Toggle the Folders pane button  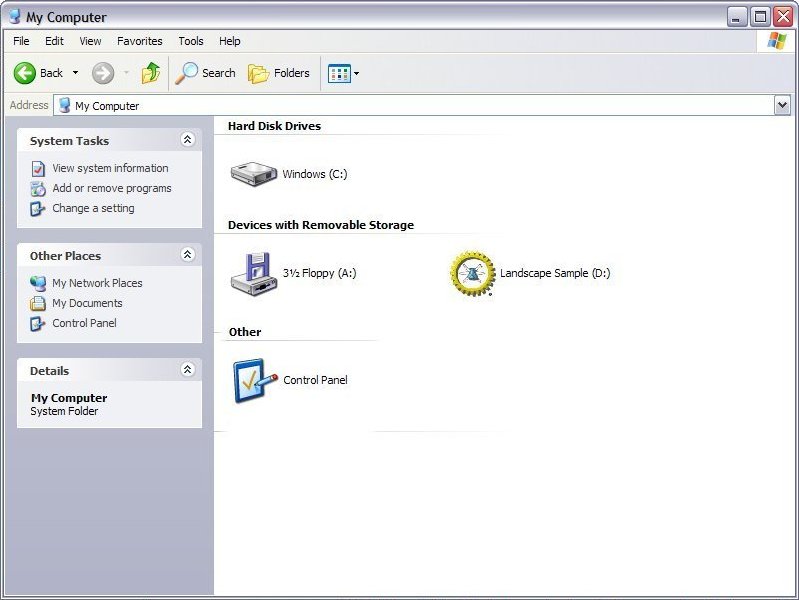279,73
